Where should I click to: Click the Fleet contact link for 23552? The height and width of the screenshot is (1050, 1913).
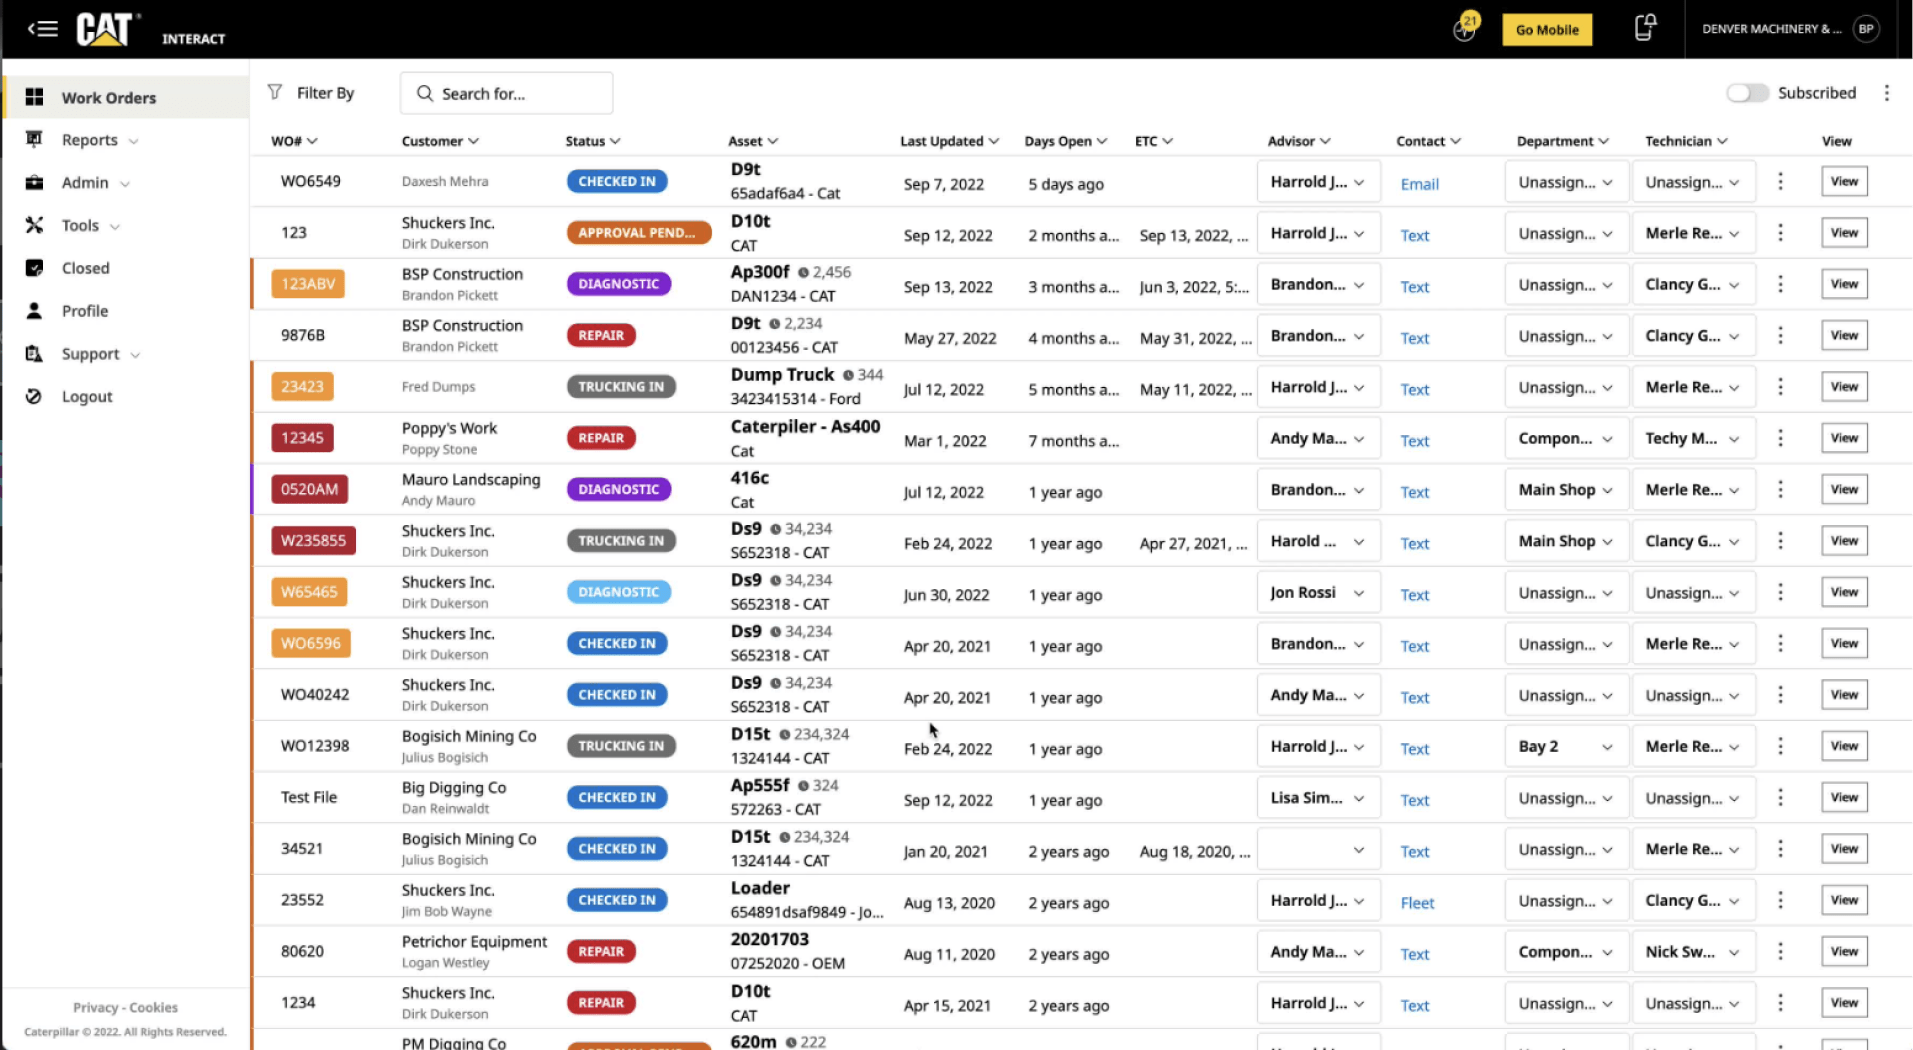coord(1417,903)
